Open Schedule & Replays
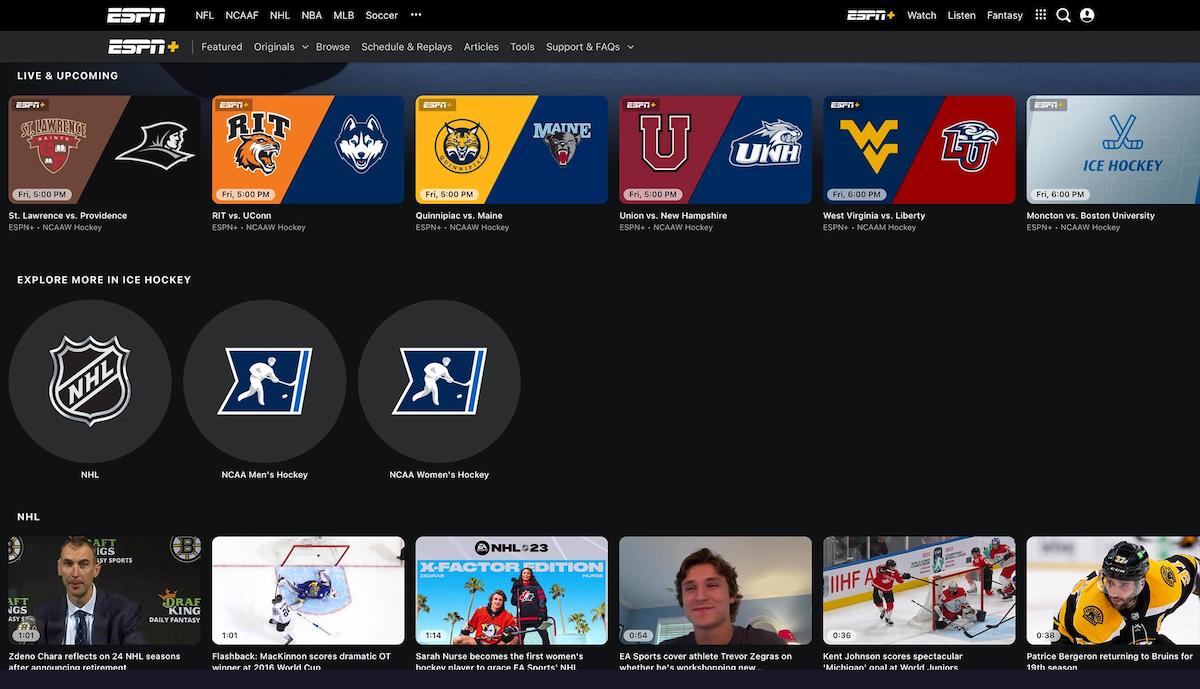The height and width of the screenshot is (689, 1200). click(407, 46)
